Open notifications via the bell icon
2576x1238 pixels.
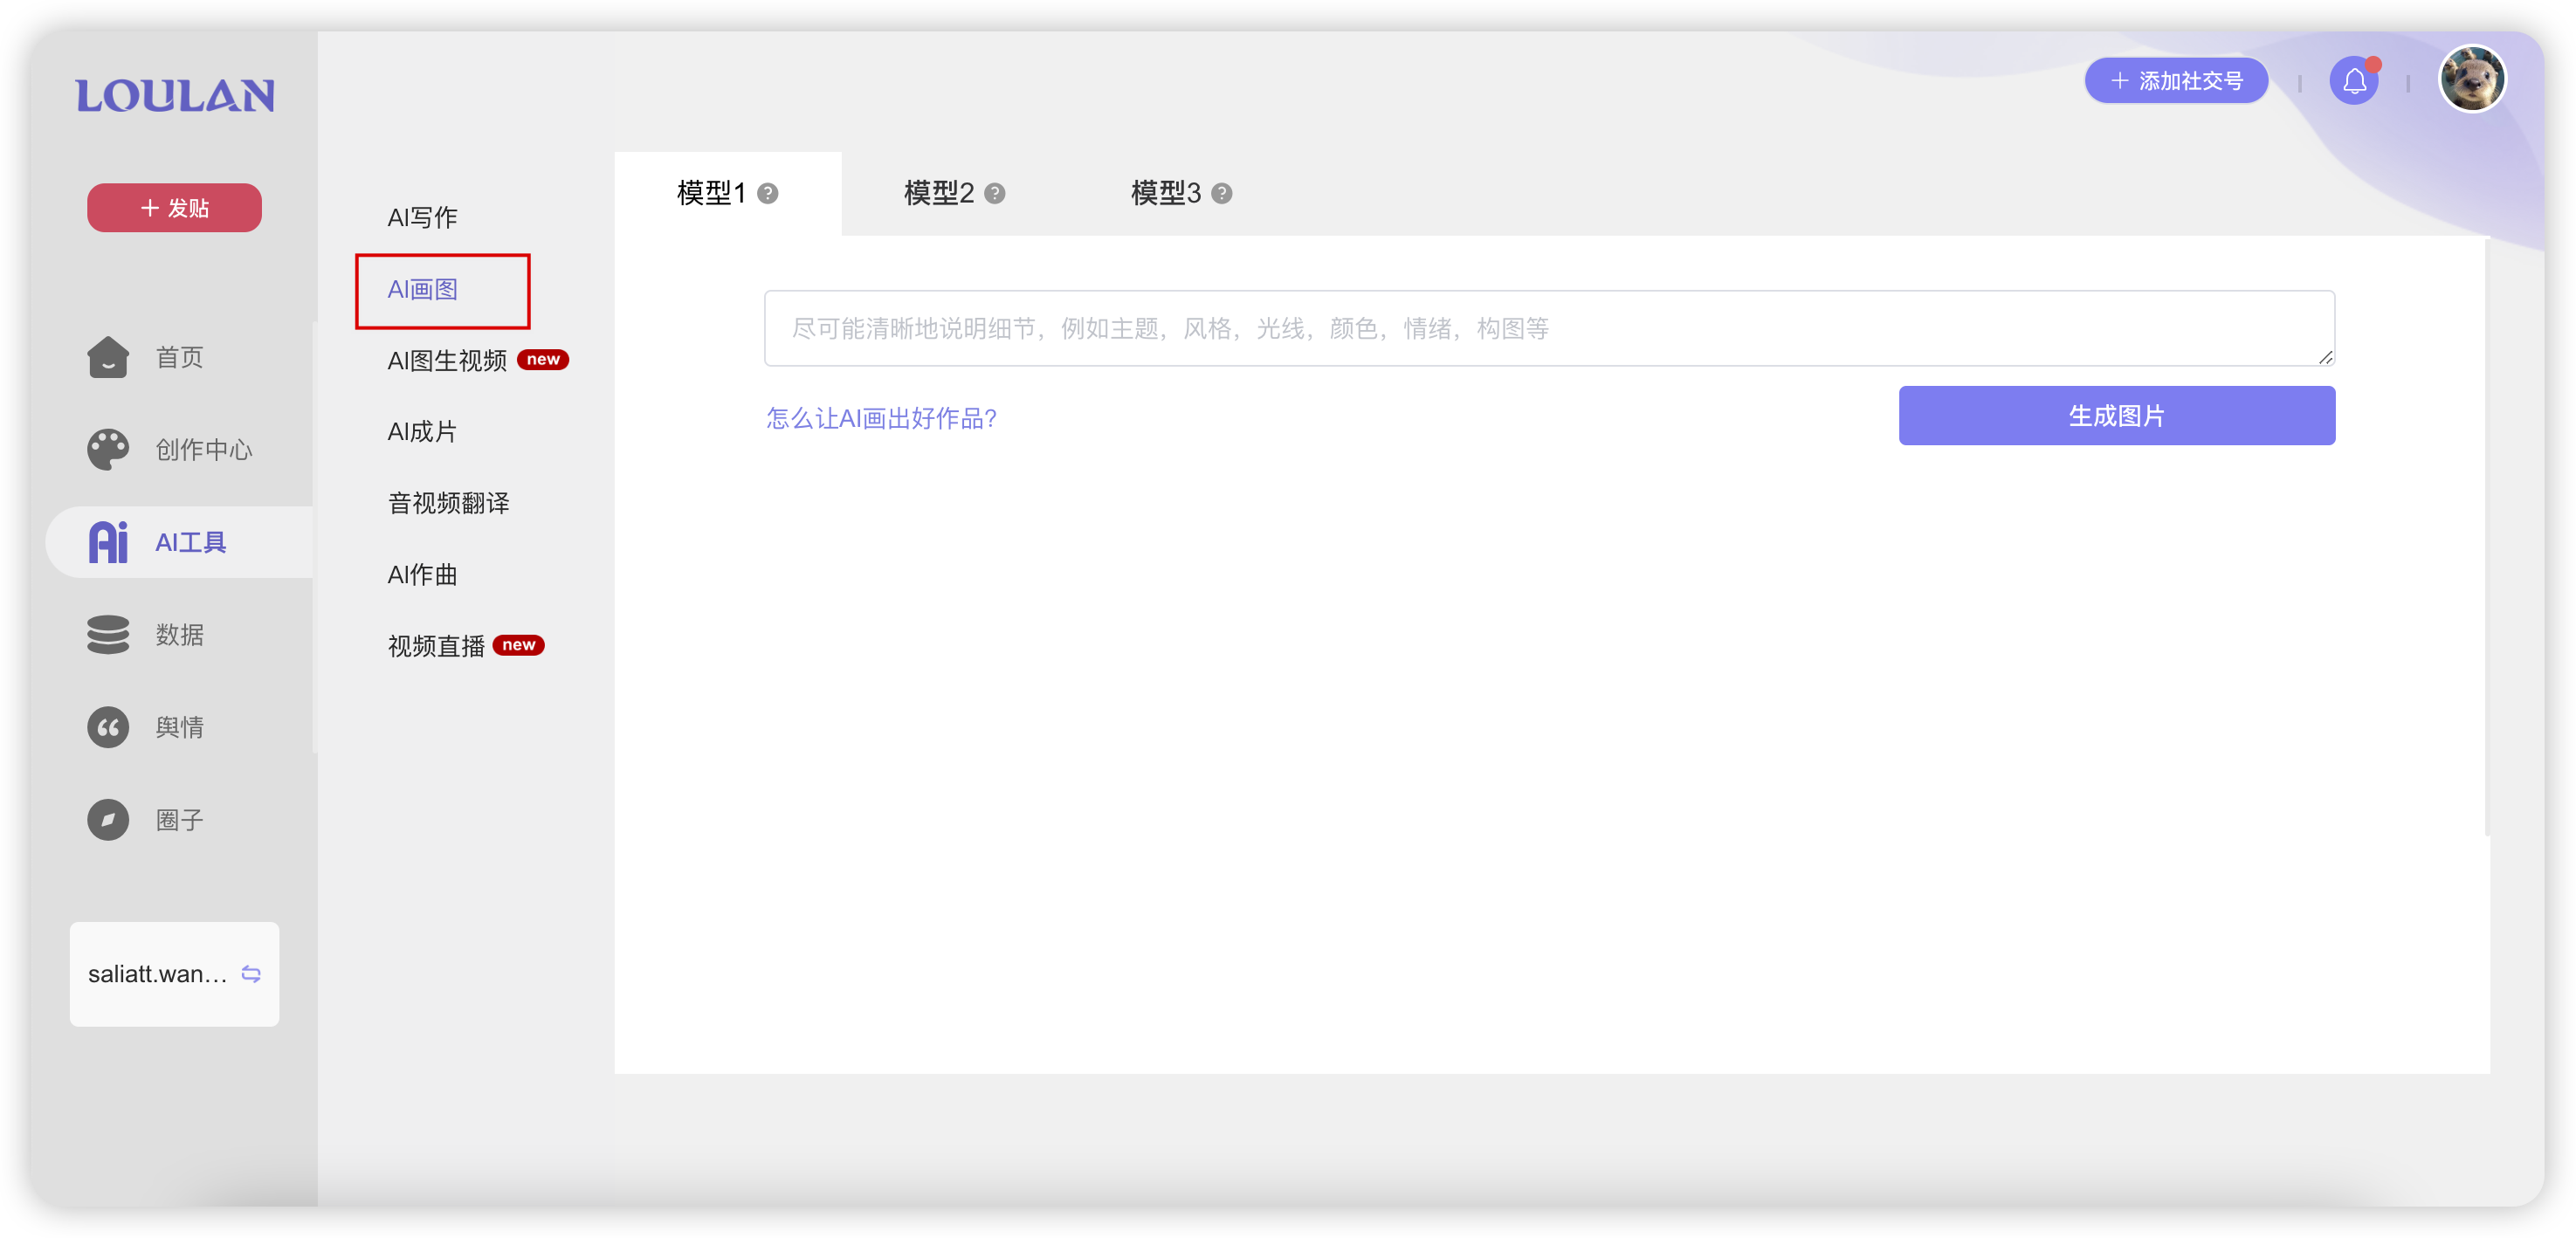(x=2354, y=80)
